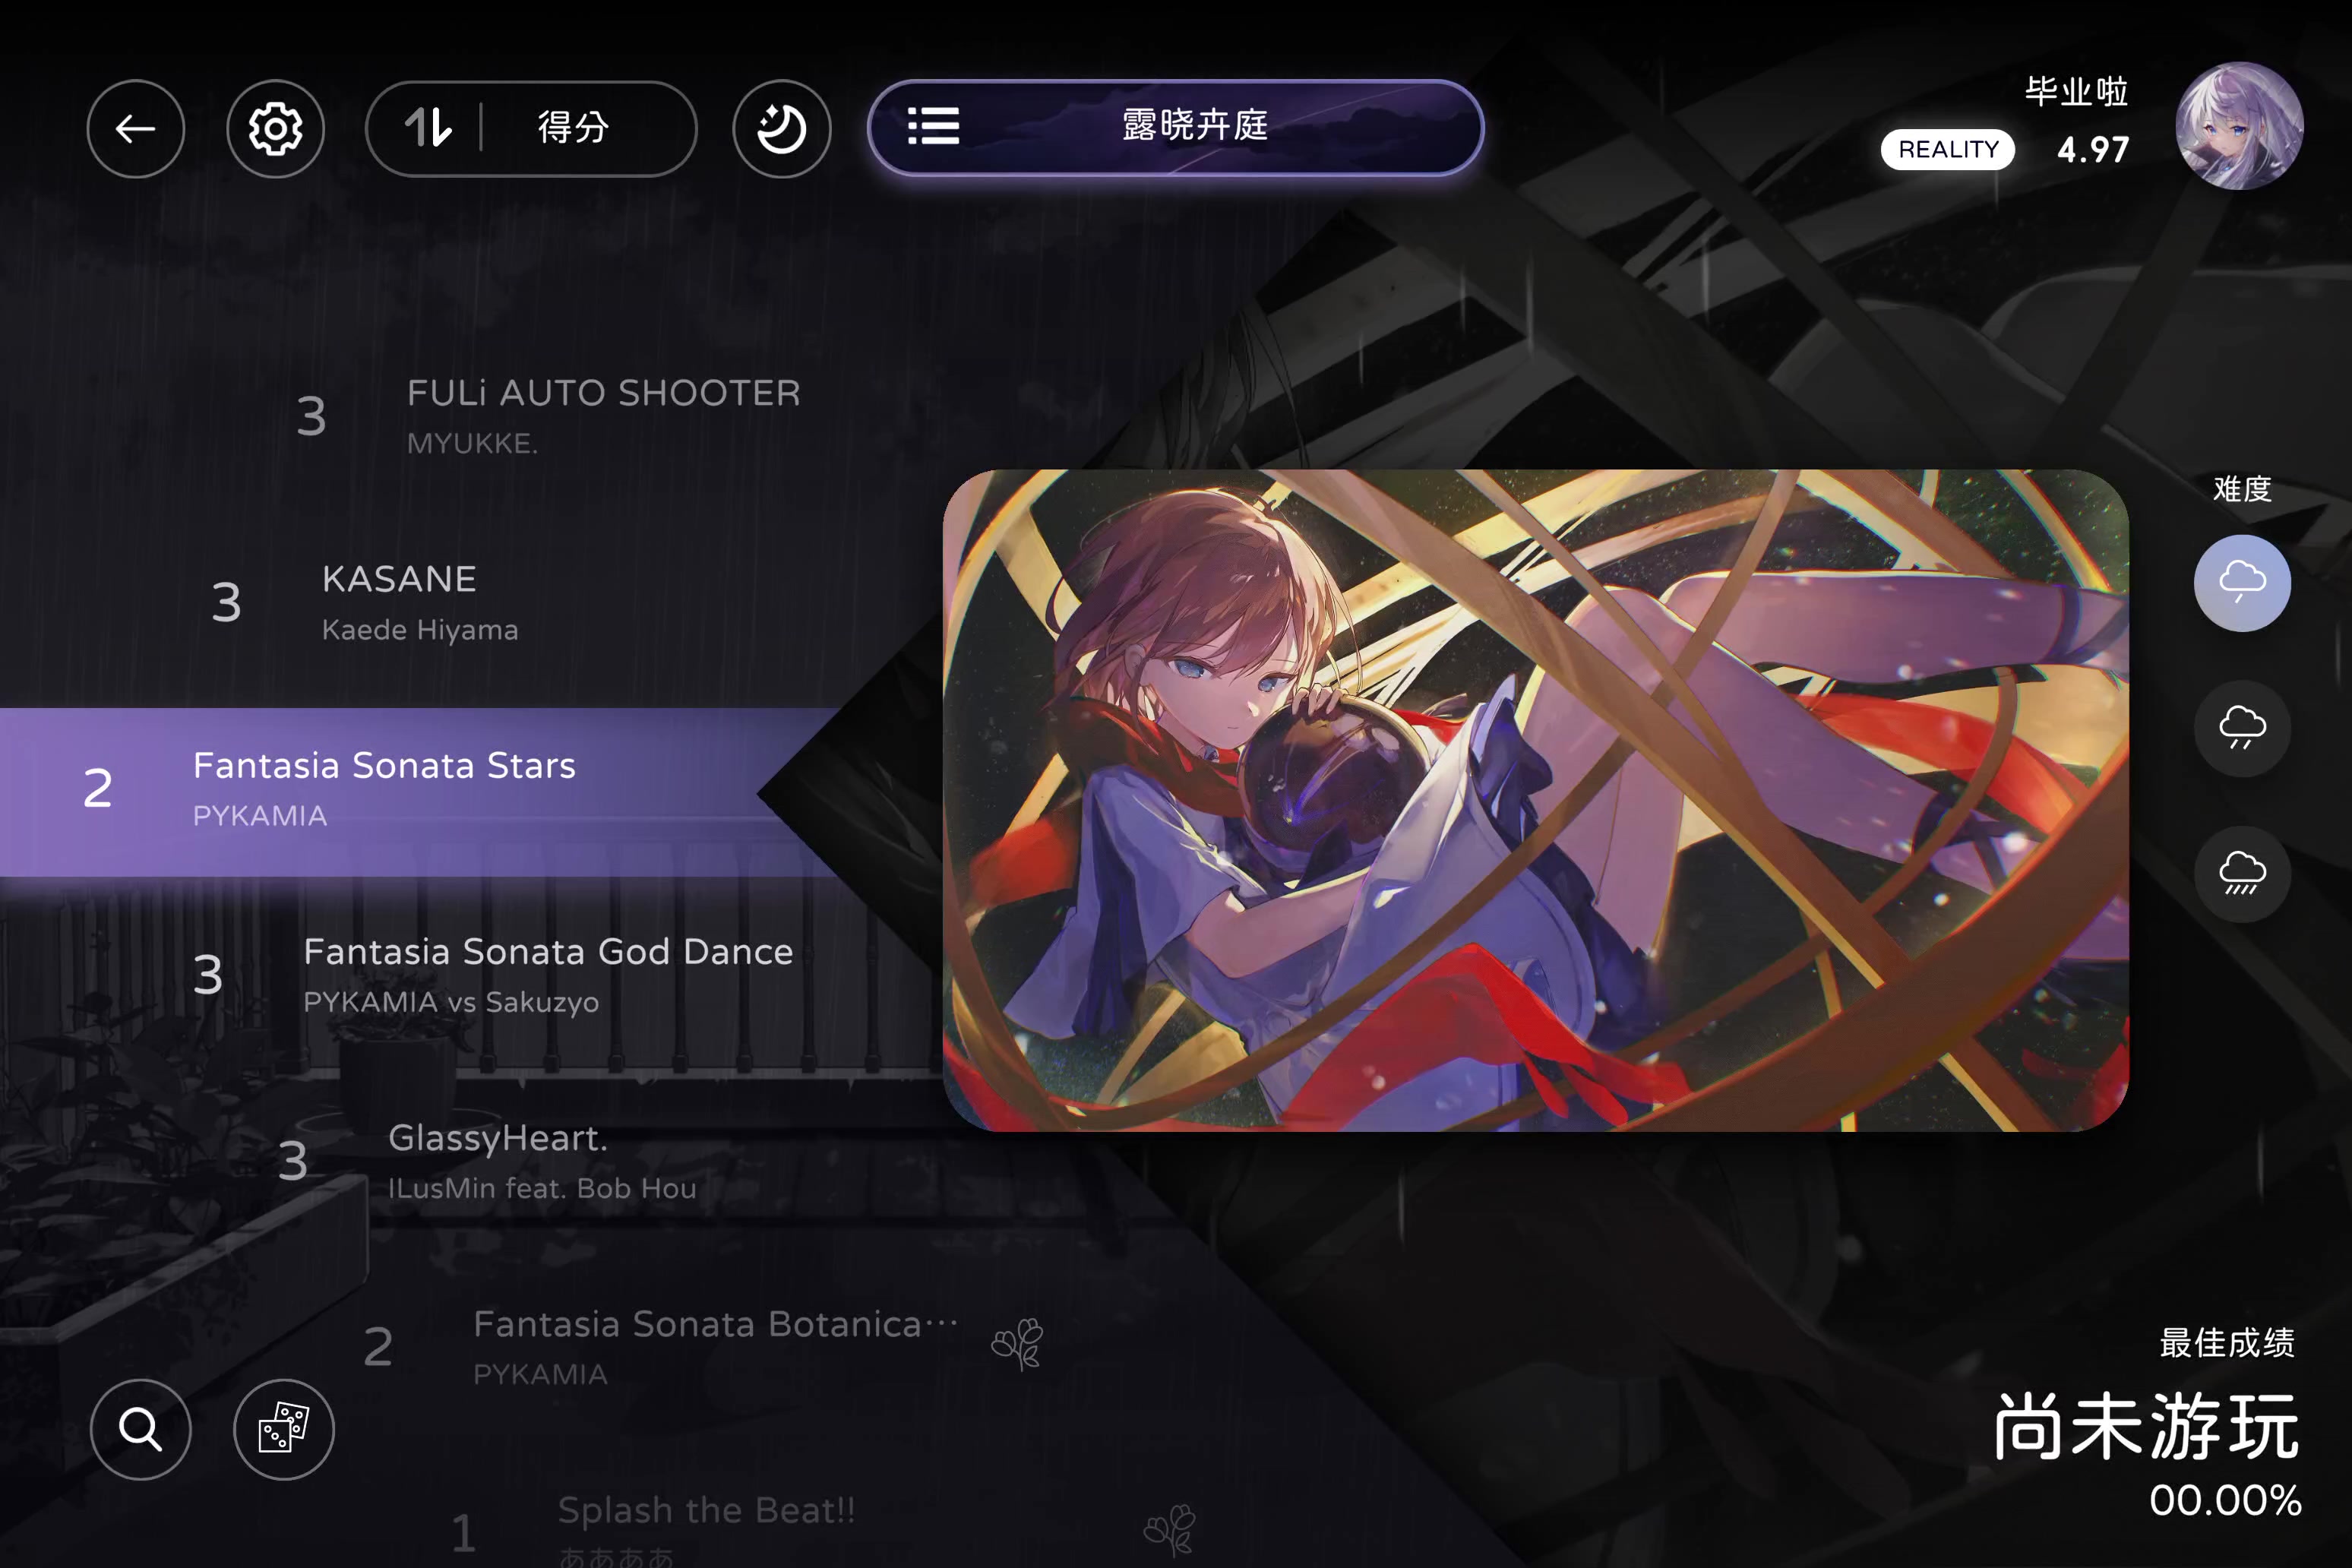Select the two-drop rain difficulty
The width and height of the screenshot is (2352, 1568).
click(2242, 728)
